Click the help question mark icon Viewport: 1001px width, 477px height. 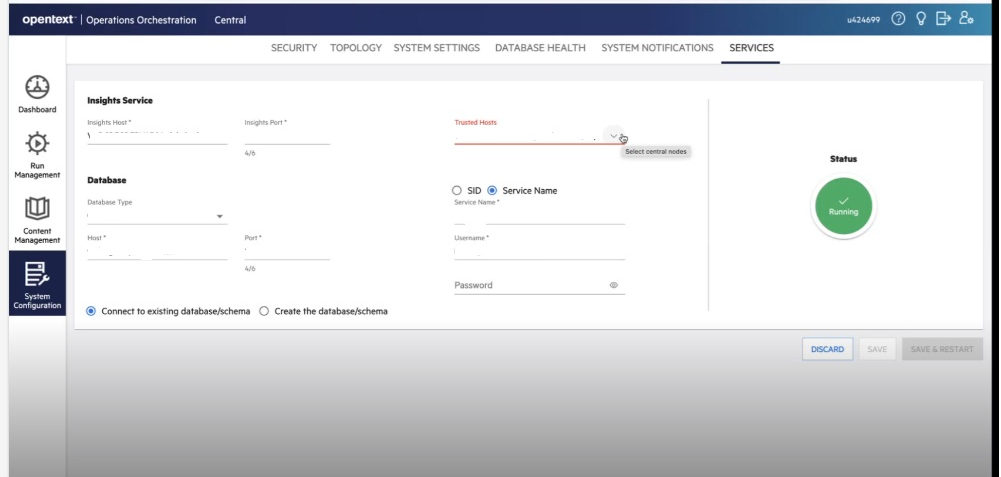click(898, 19)
